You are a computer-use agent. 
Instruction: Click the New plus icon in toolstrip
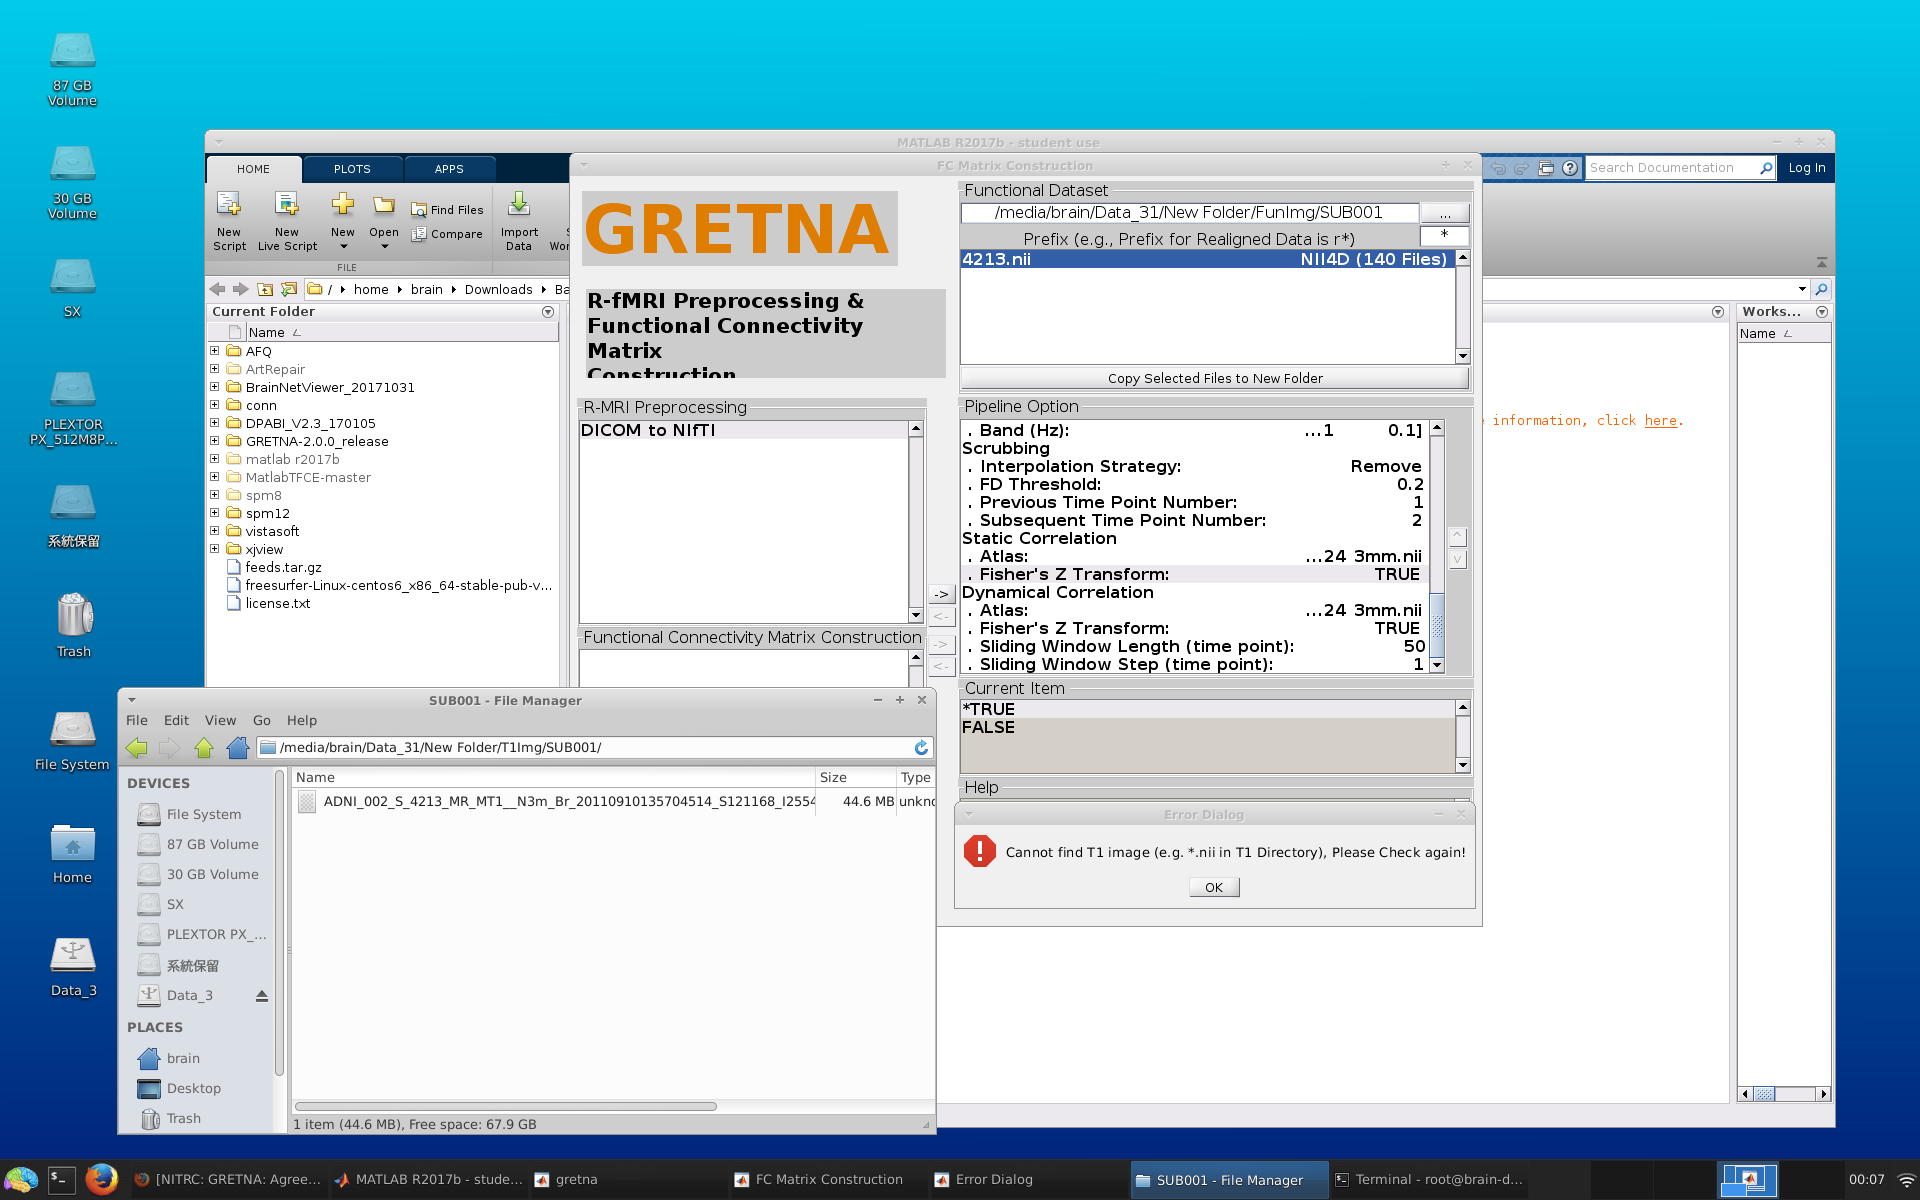click(x=343, y=204)
